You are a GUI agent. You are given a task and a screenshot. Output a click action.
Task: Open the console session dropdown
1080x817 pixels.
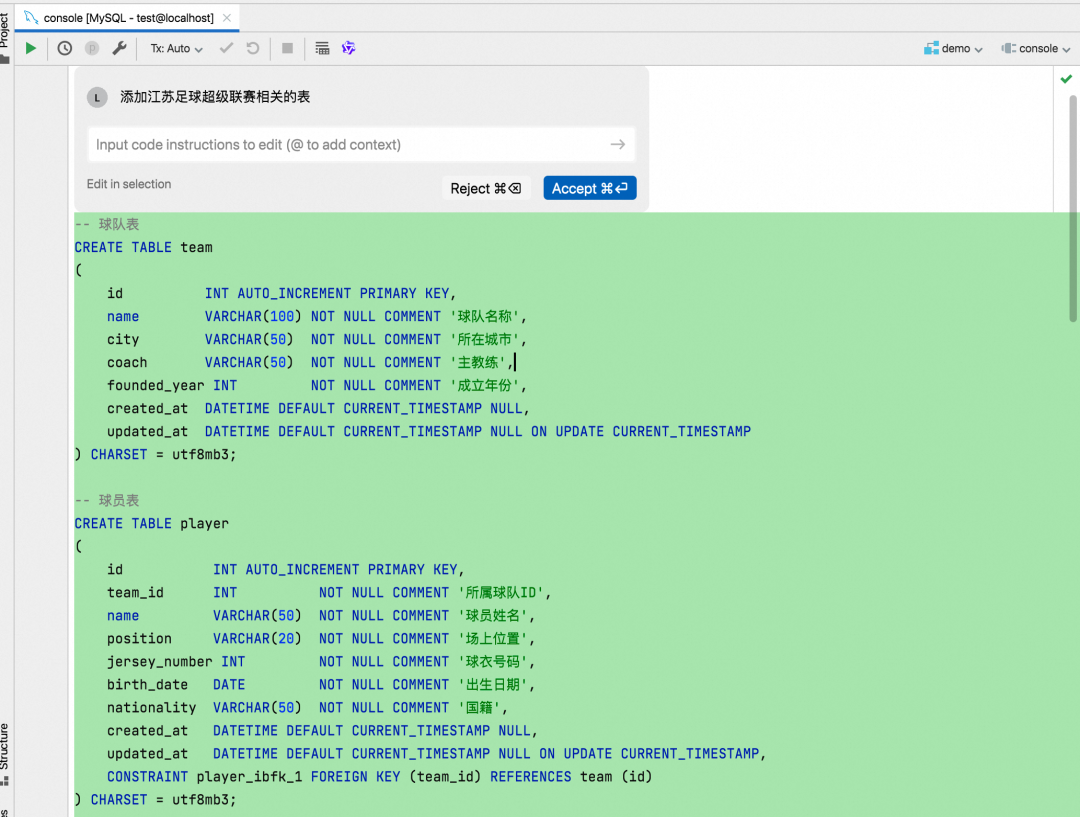(1036, 48)
